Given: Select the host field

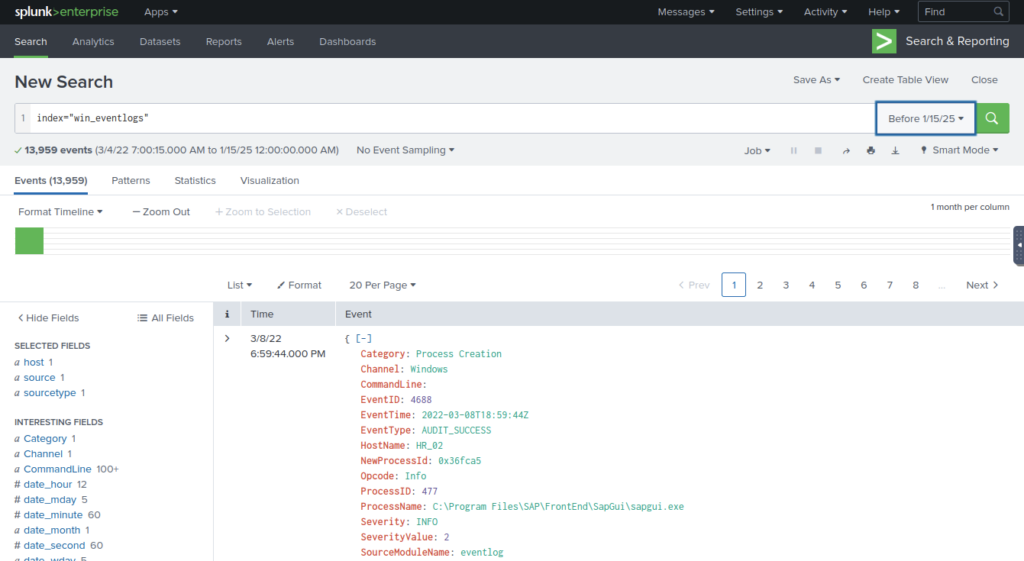Looking at the screenshot, I should 33,362.
